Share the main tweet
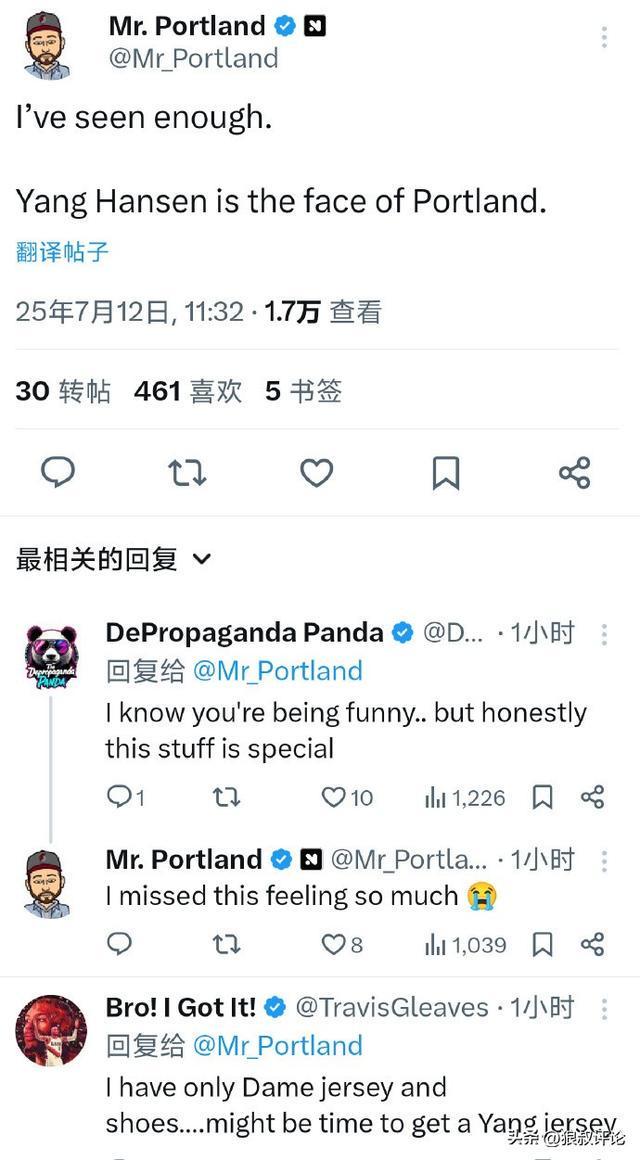Image resolution: width=640 pixels, height=1160 pixels. tap(574, 472)
